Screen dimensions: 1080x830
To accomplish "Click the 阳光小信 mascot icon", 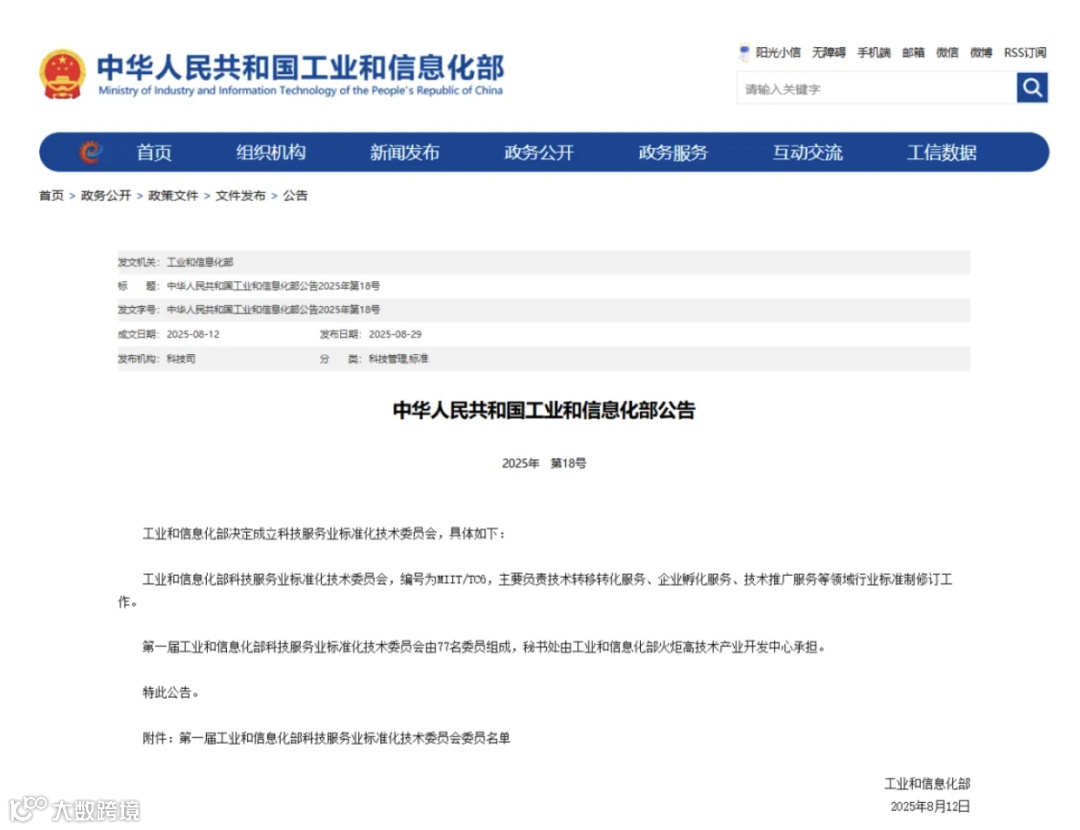I will 744,52.
